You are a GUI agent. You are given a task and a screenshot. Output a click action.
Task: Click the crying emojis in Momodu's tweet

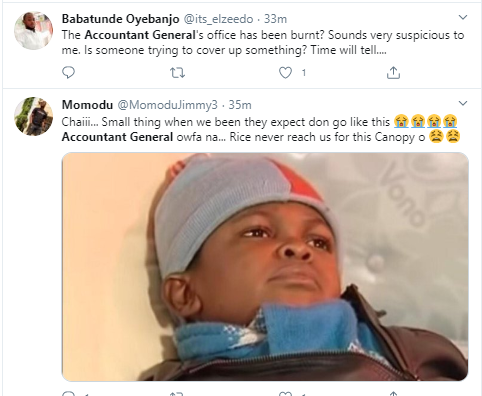click(x=425, y=122)
